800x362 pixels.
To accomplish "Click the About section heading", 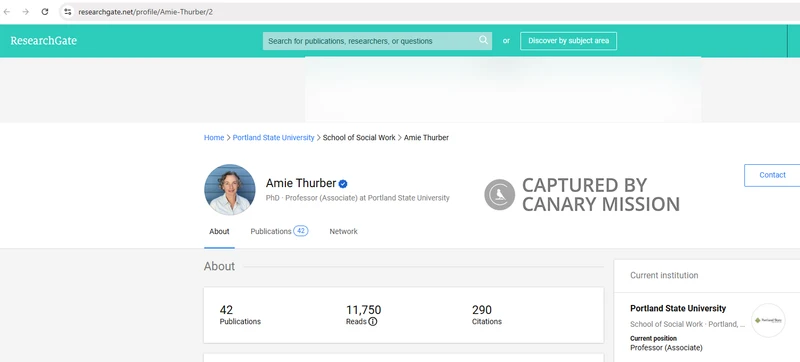I will (x=219, y=266).
